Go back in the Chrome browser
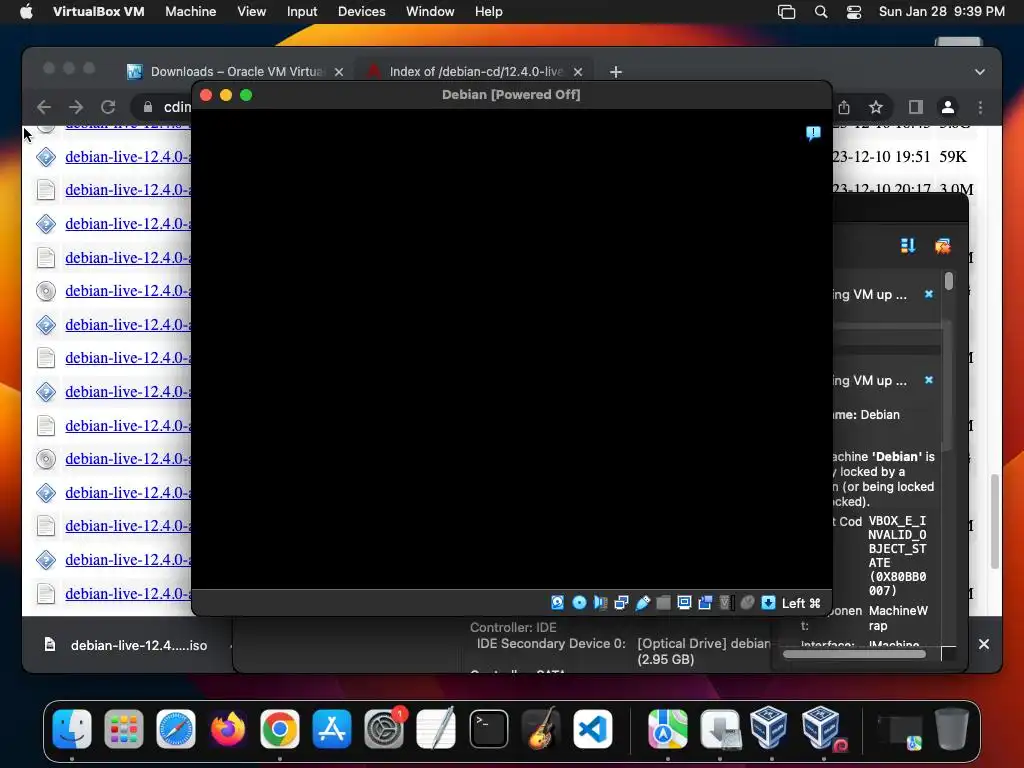The image size is (1024, 768). pyautogui.click(x=44, y=107)
